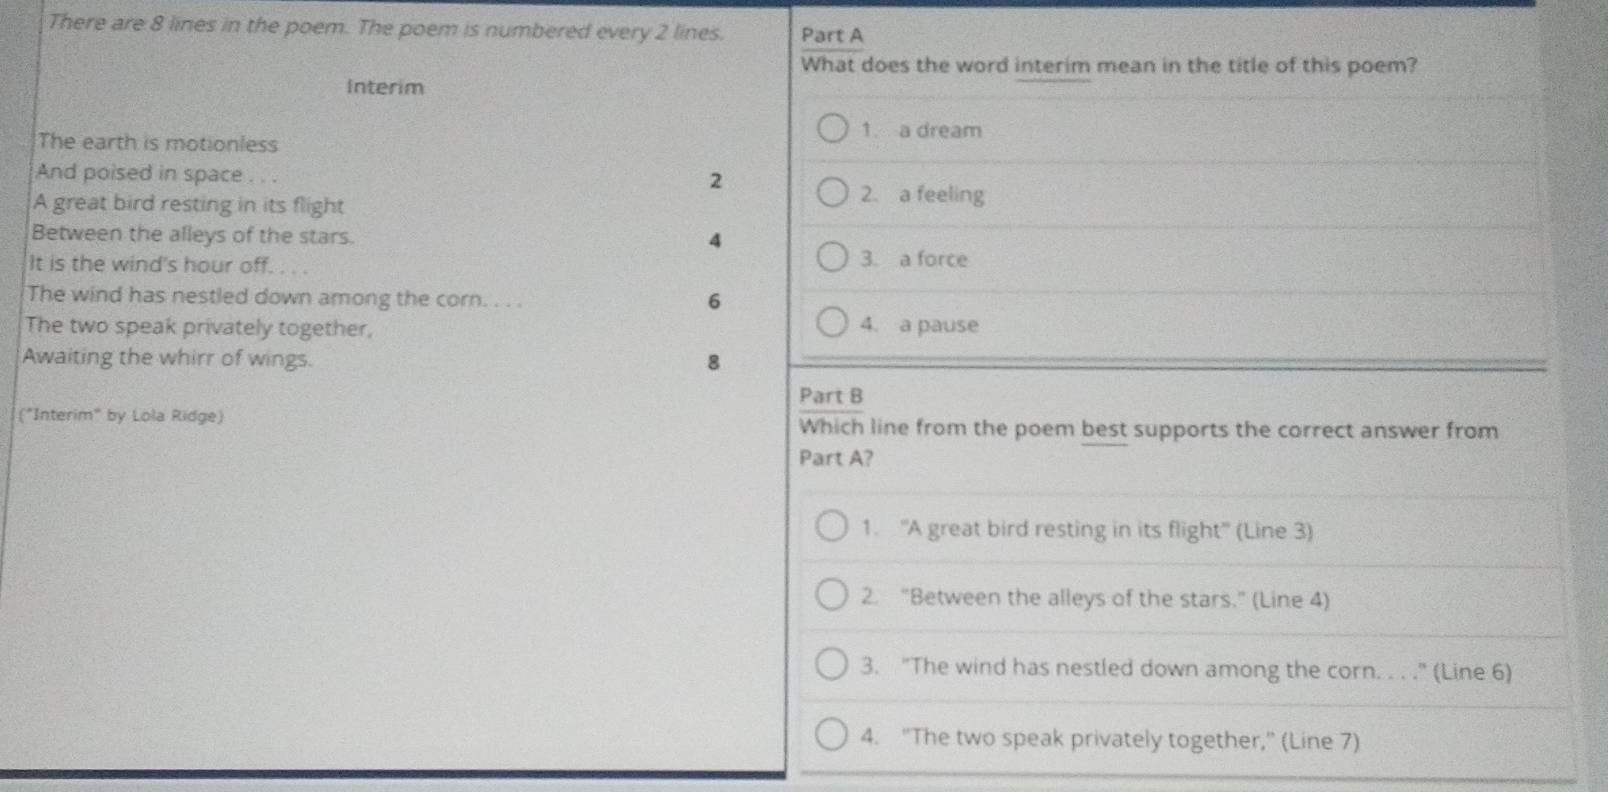Image resolution: width=1608 pixels, height=792 pixels.
Task: Click the underlined word 'best' in Part B
Action: tap(1104, 430)
